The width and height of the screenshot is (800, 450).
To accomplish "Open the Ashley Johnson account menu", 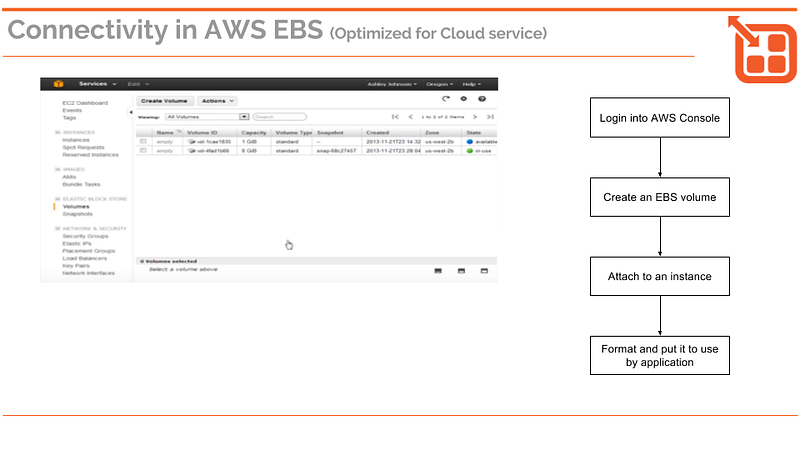I will click(x=392, y=84).
